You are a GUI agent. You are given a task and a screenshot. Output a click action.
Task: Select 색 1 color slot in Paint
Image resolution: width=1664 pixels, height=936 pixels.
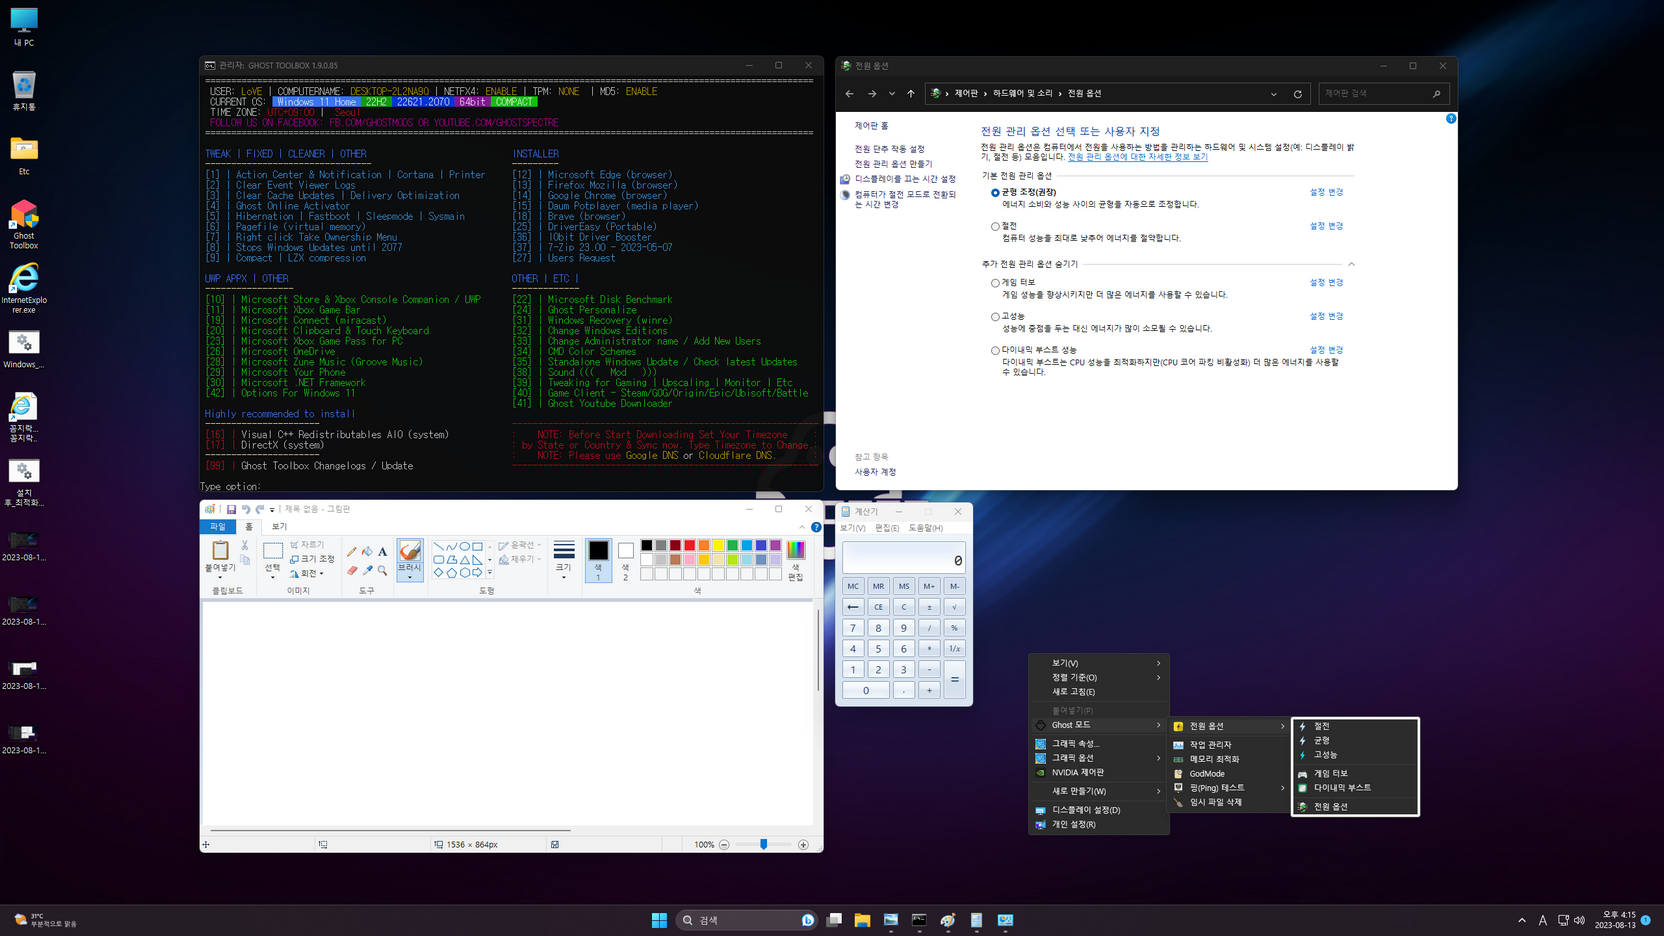(x=598, y=560)
